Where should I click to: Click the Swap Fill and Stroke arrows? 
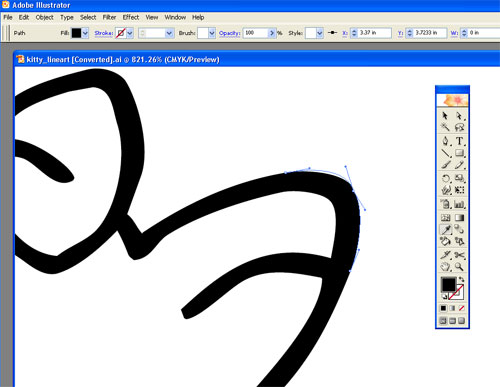tap(461, 279)
